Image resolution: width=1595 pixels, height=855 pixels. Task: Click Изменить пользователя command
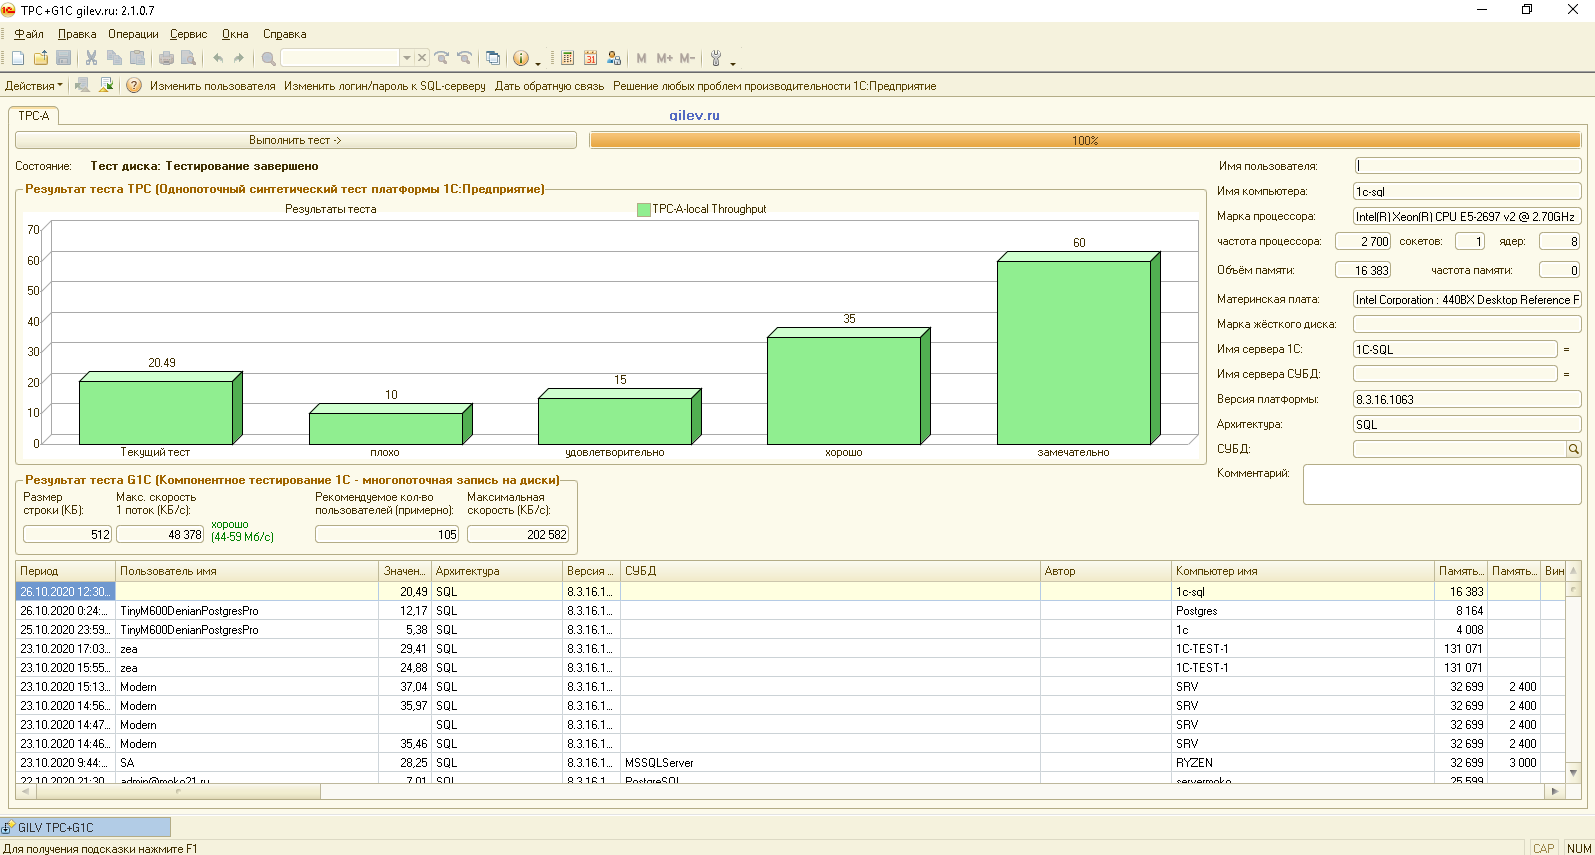coord(212,86)
